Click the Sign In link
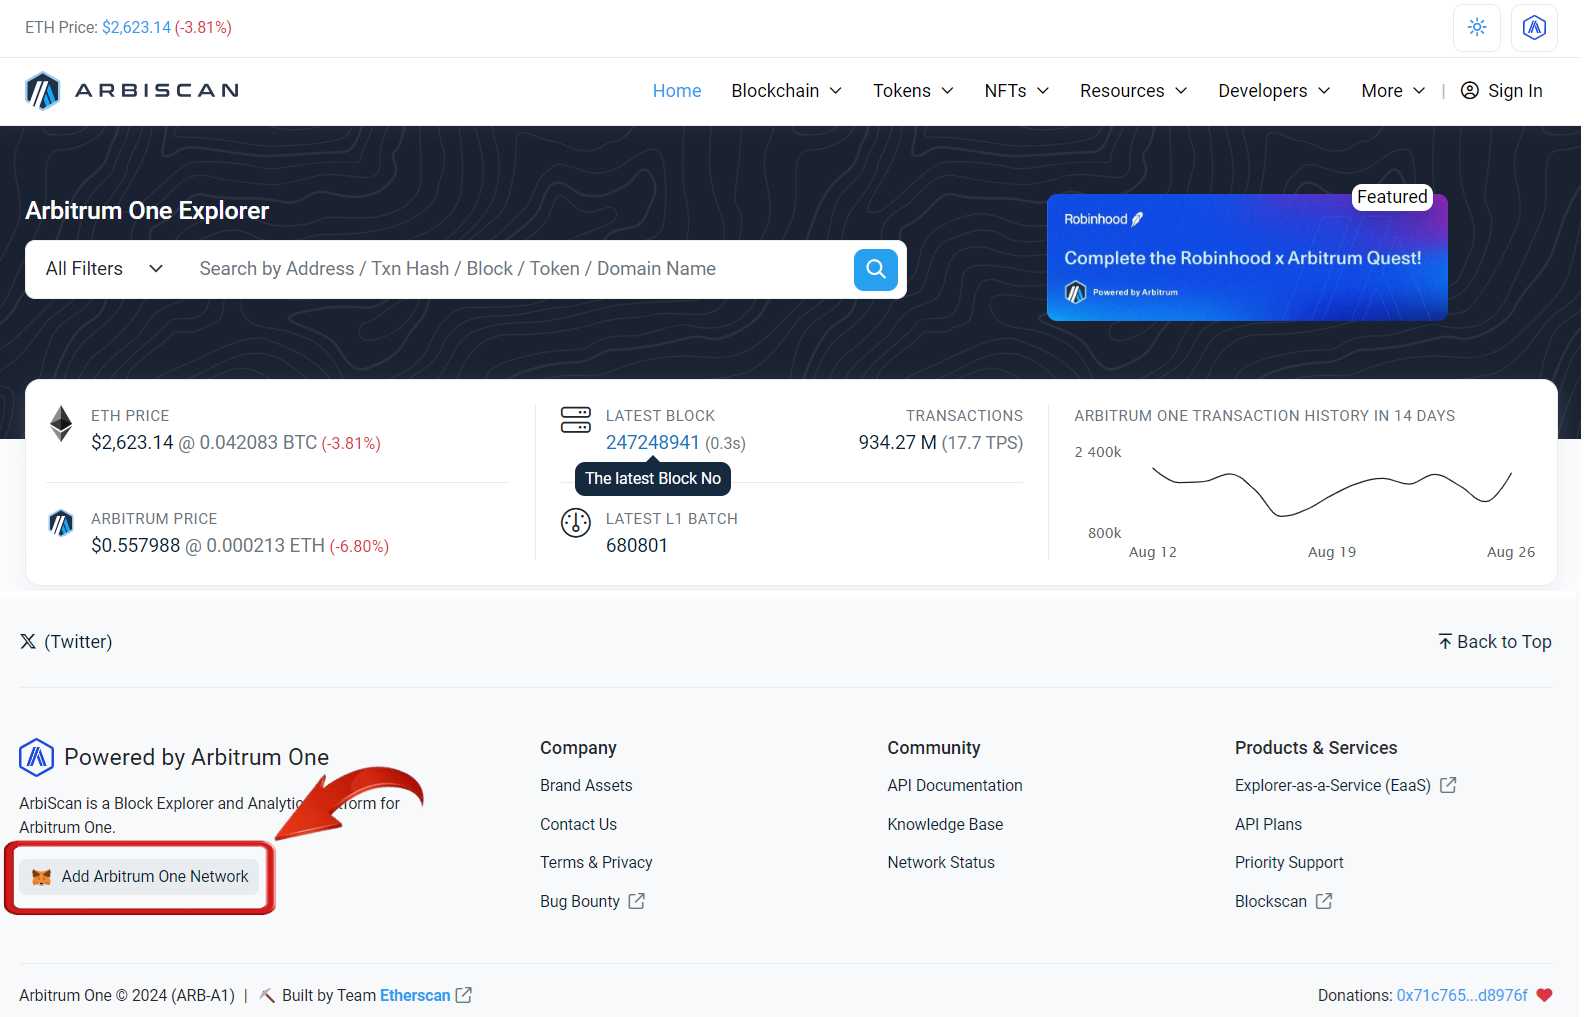 [x=1501, y=91]
